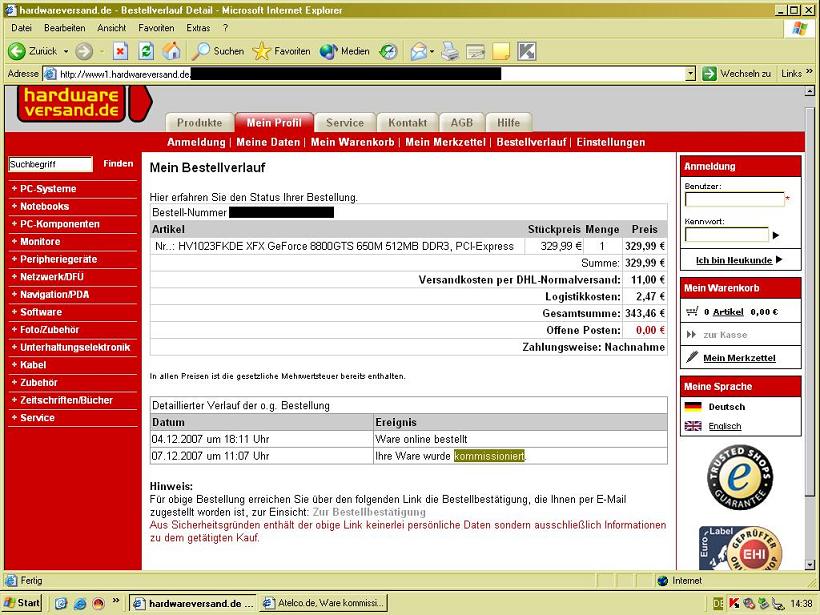Open Mein Warenkorb in red submenu
This screenshot has width=820, height=615.
point(352,142)
